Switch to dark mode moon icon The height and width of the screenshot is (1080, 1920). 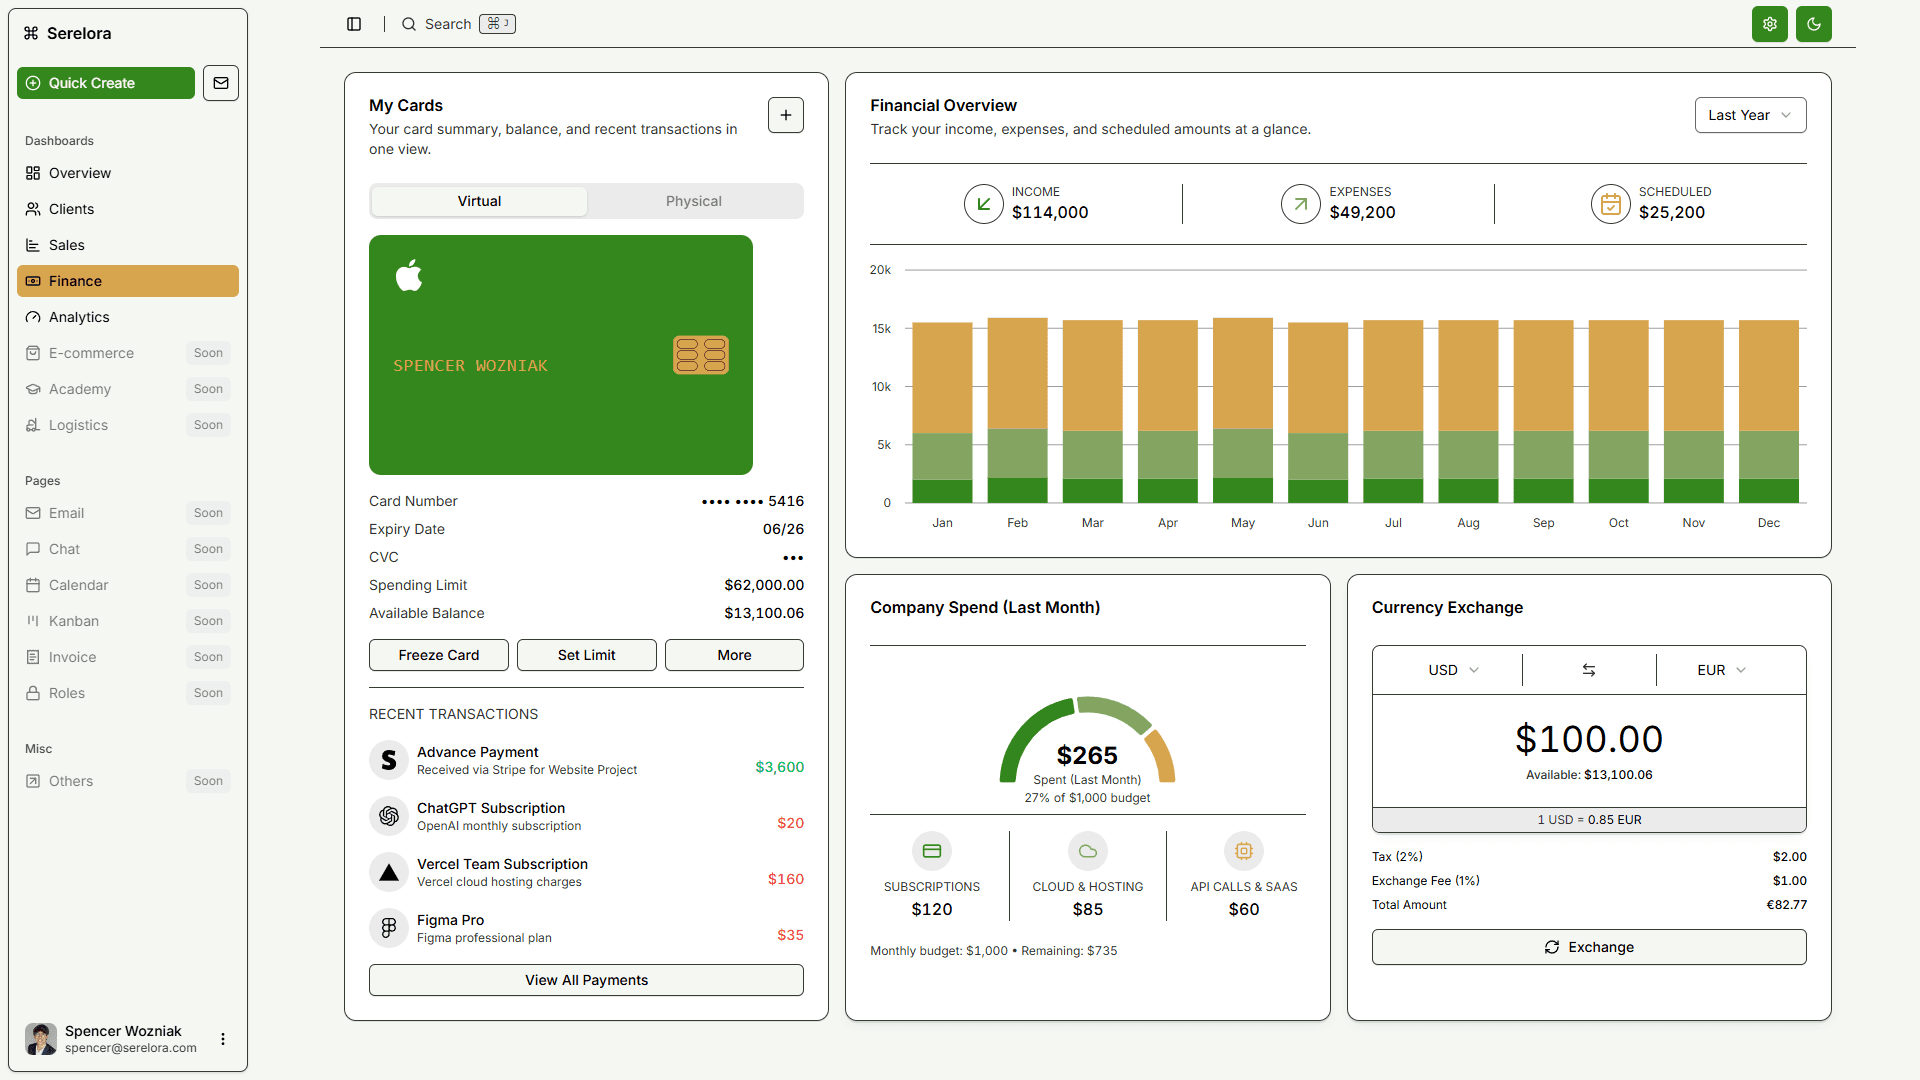[1813, 24]
